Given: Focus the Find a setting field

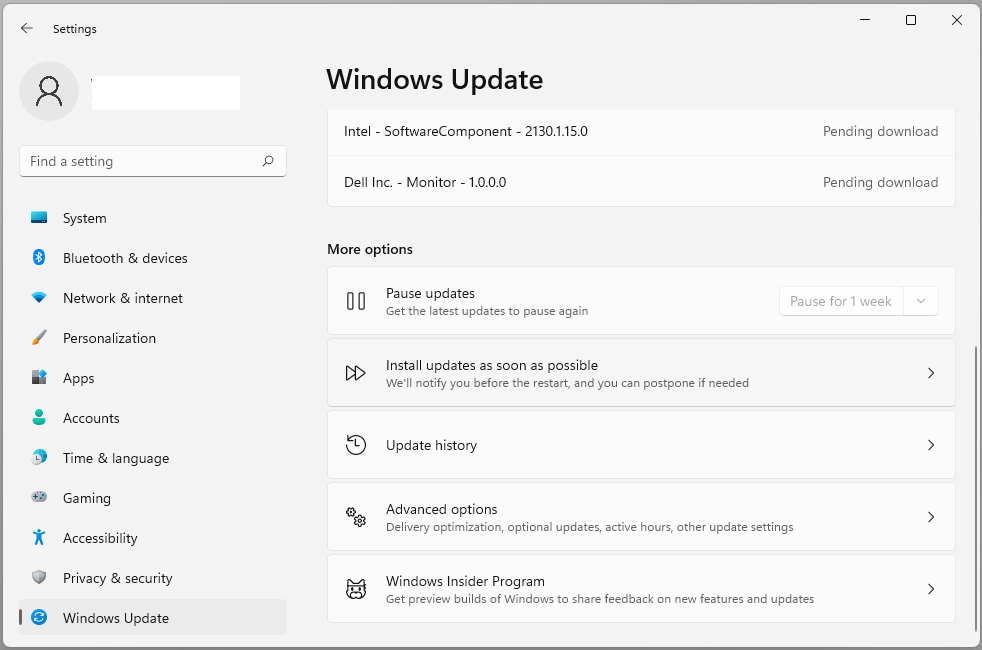Looking at the screenshot, I should (x=153, y=162).
